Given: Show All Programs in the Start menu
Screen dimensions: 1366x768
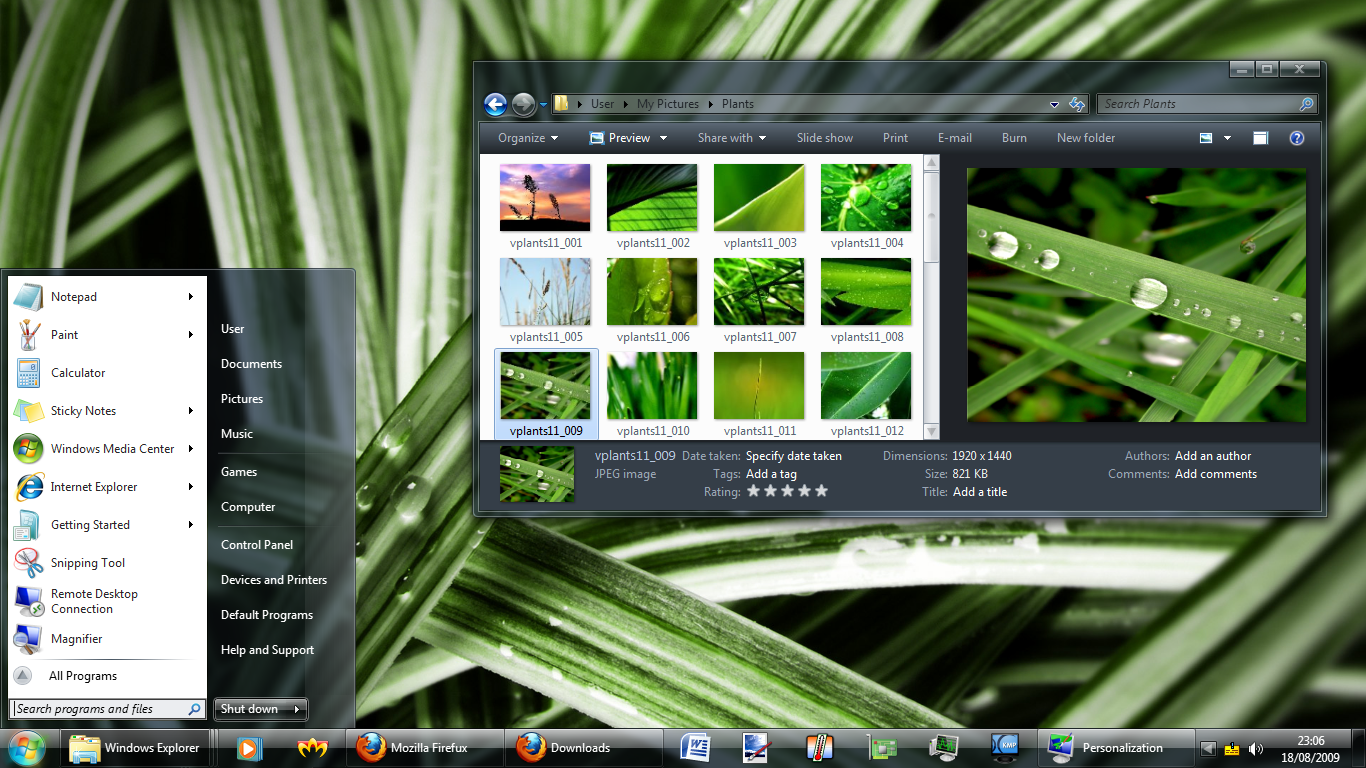Looking at the screenshot, I should coord(83,676).
